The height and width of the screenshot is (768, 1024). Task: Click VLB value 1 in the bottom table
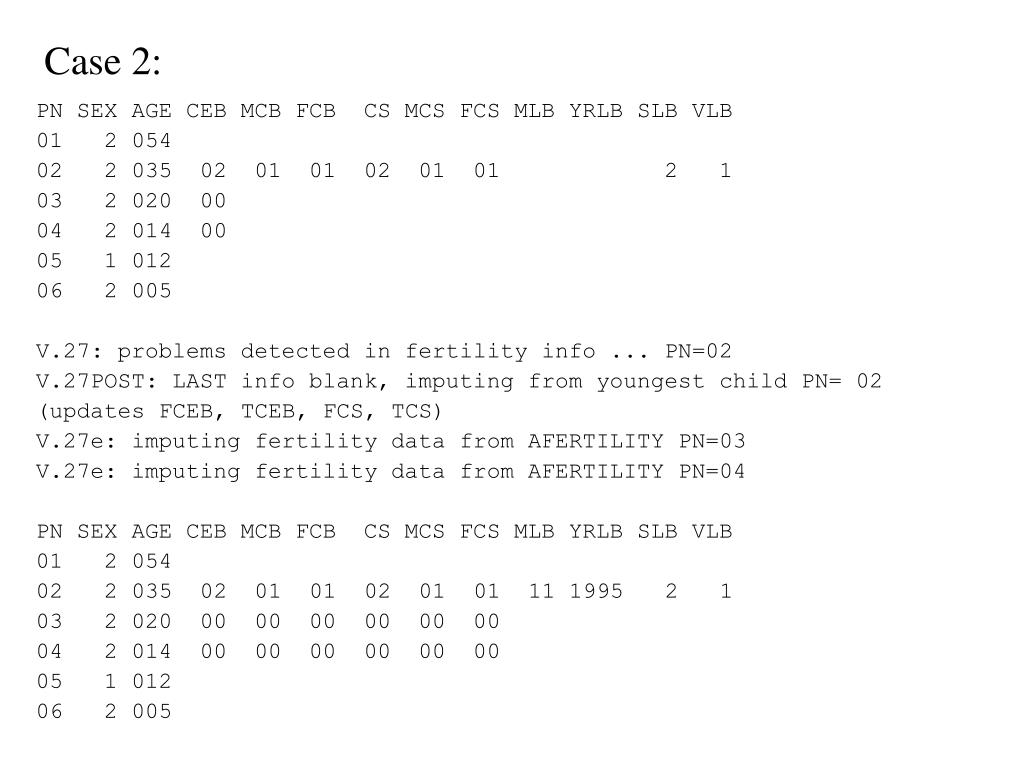725,592
